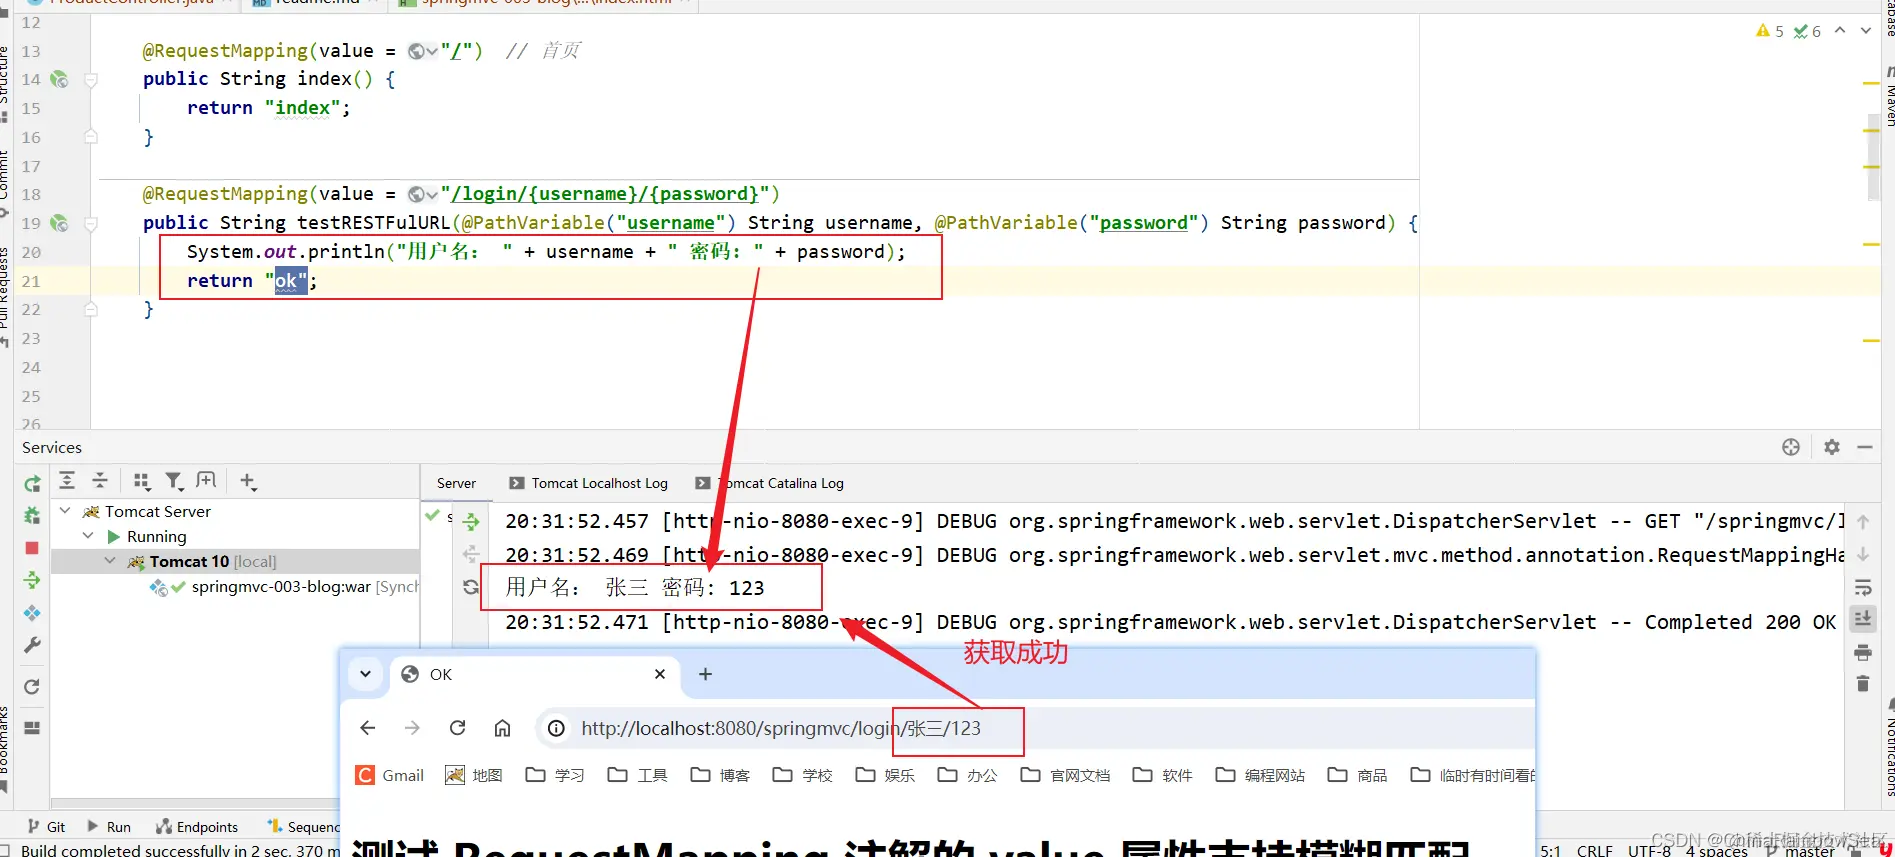Click the warnings count indicator
1895x857 pixels.
click(x=1770, y=31)
